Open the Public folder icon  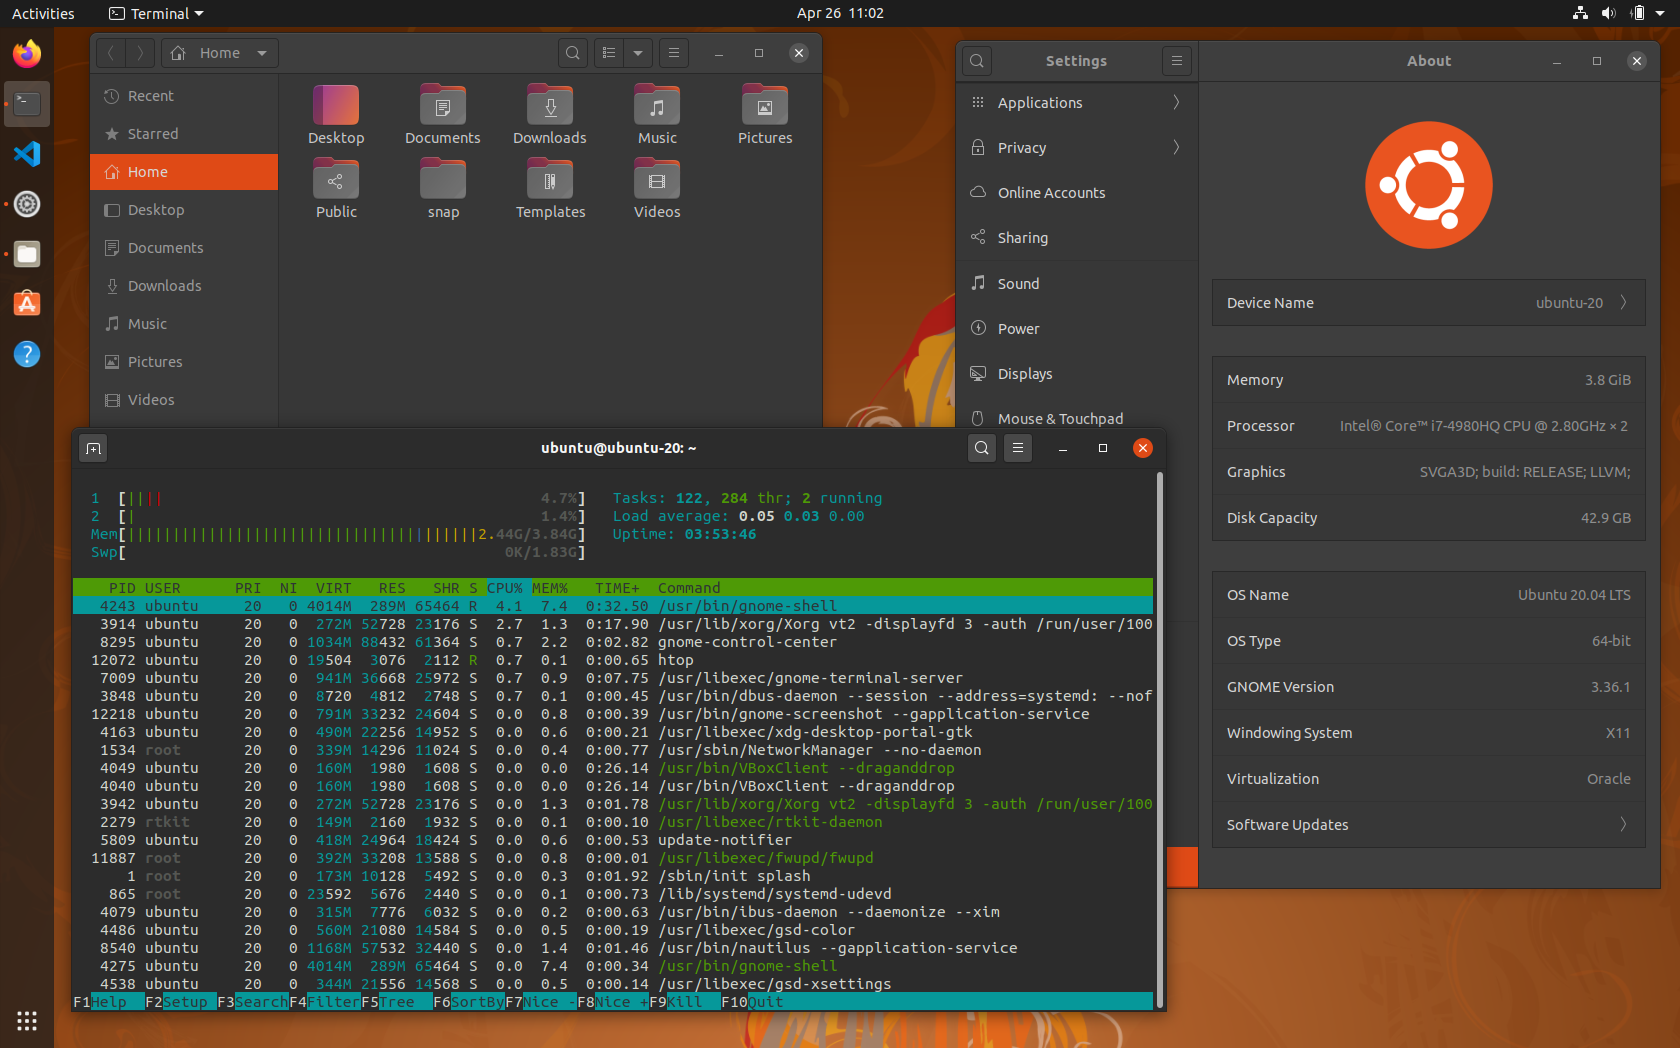[336, 190]
